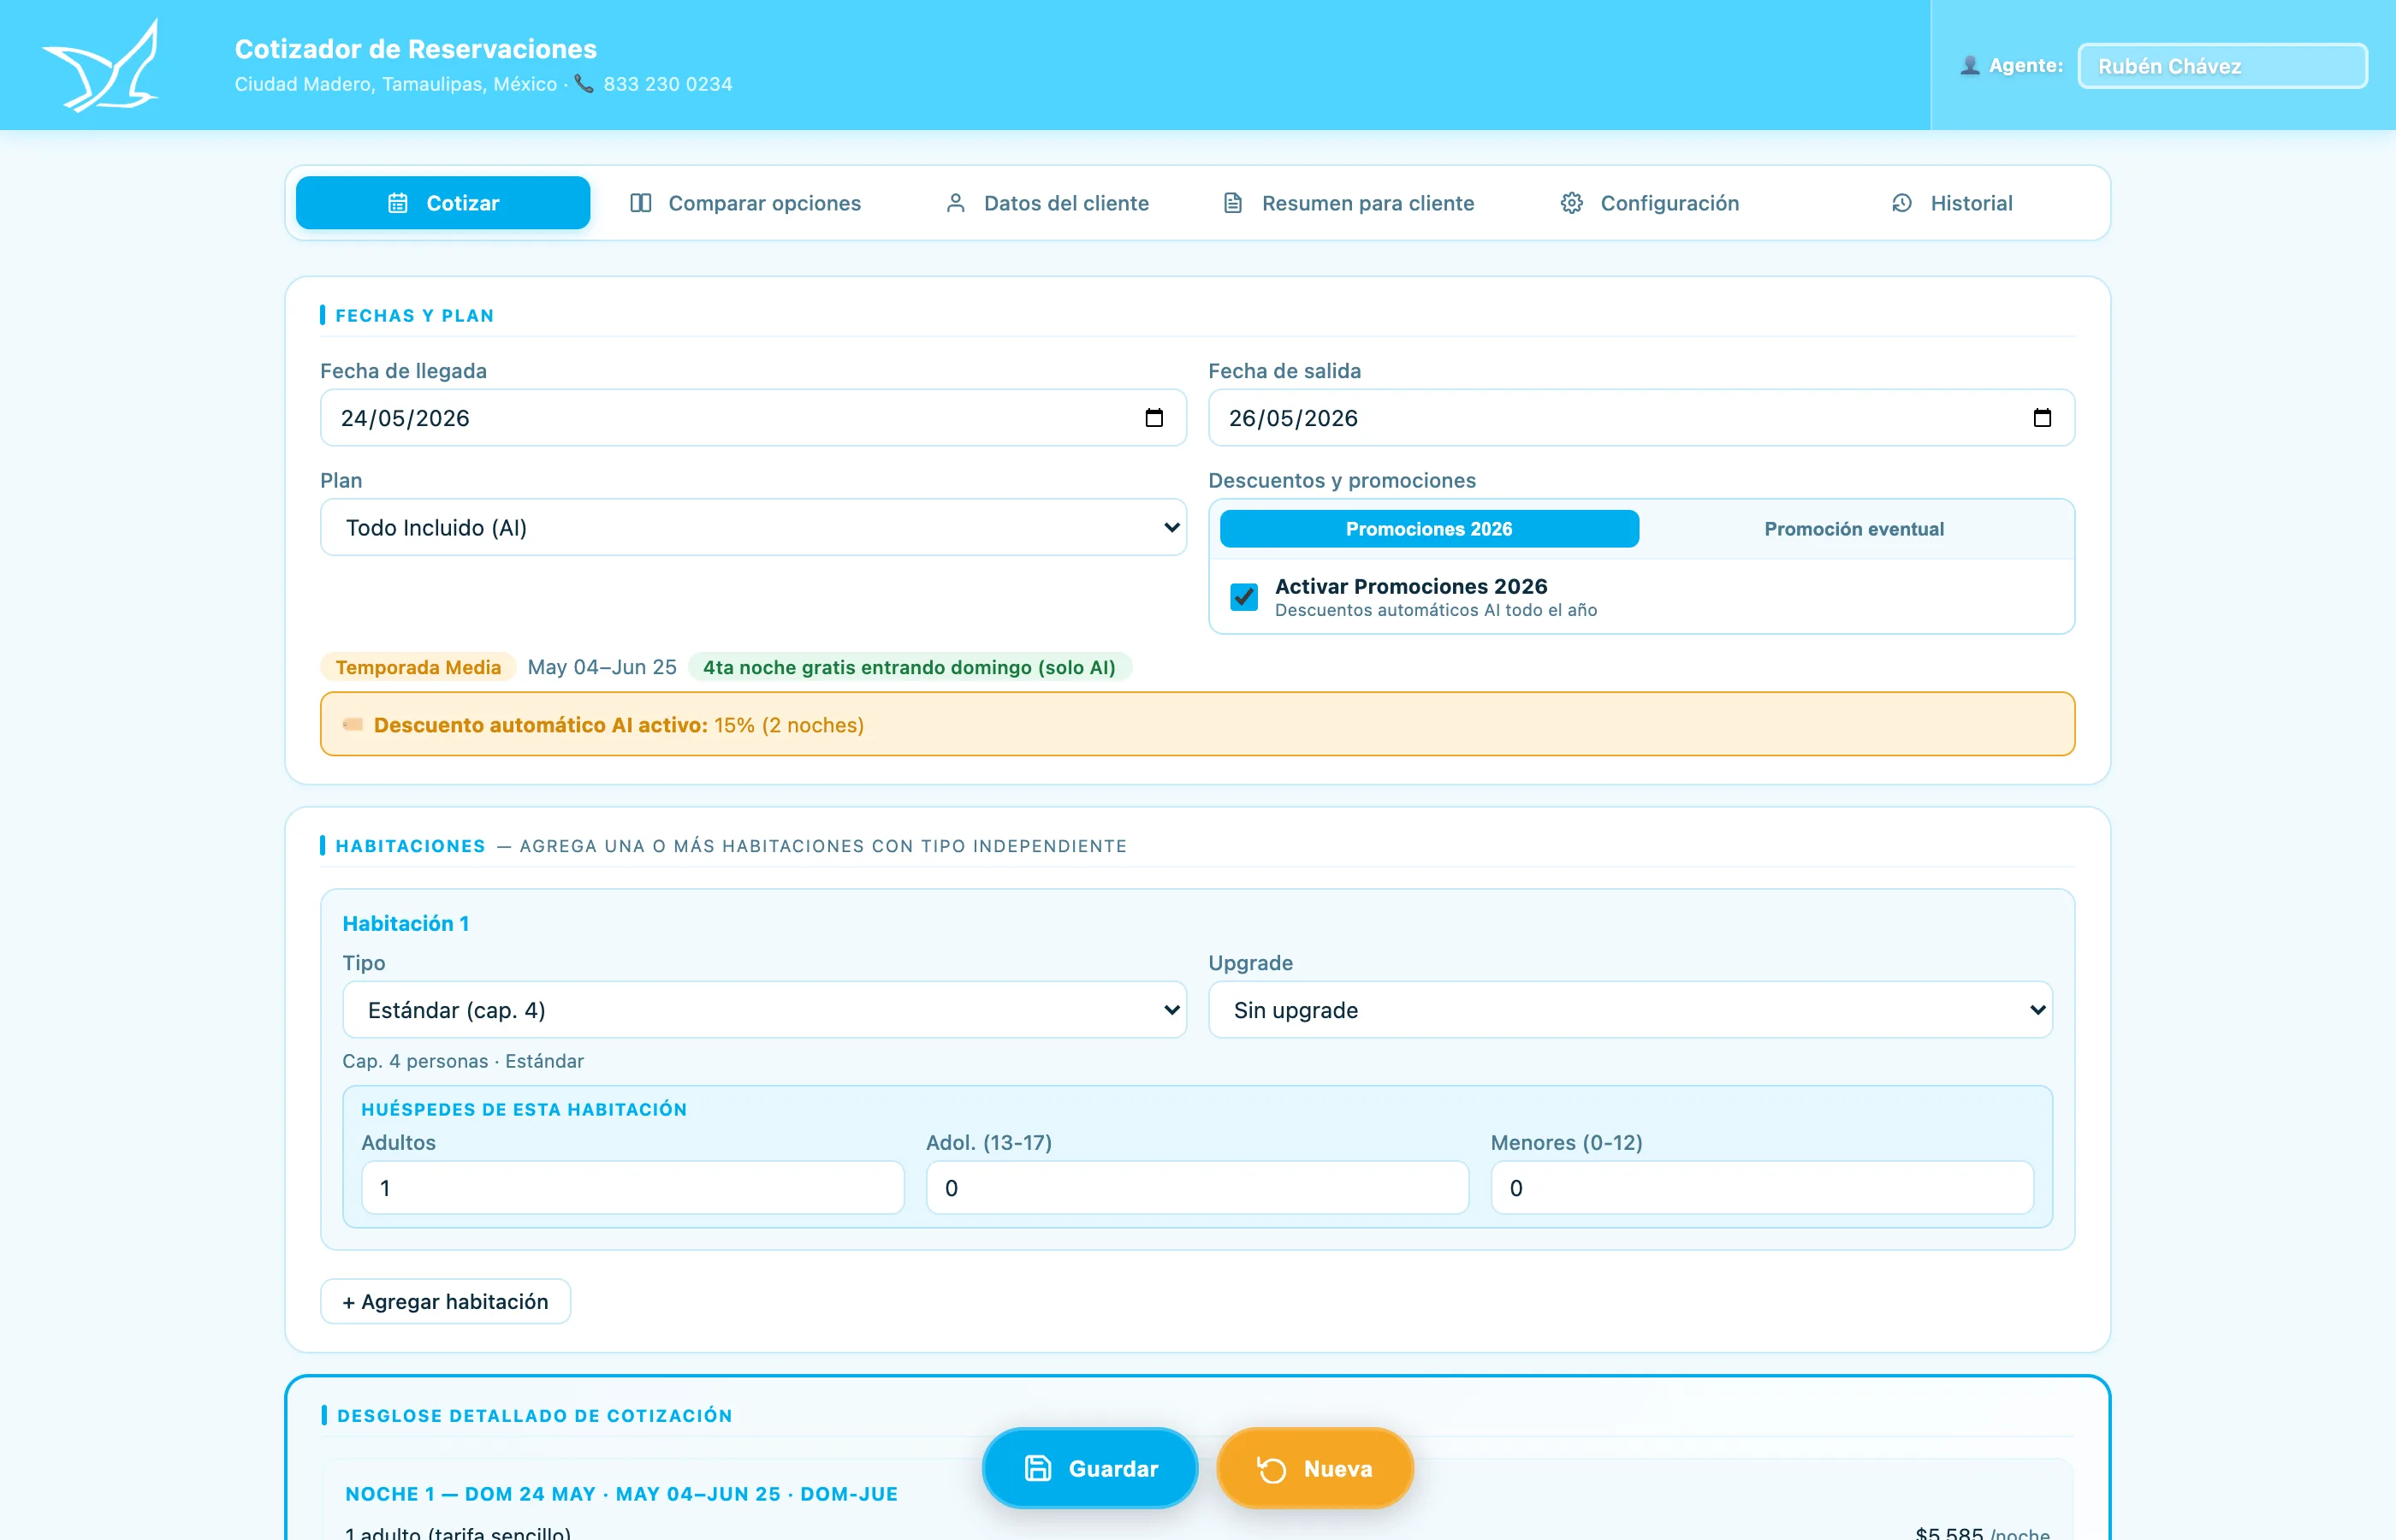
Task: Open the Resumen para cliente tab
Action: pyautogui.click(x=1349, y=203)
